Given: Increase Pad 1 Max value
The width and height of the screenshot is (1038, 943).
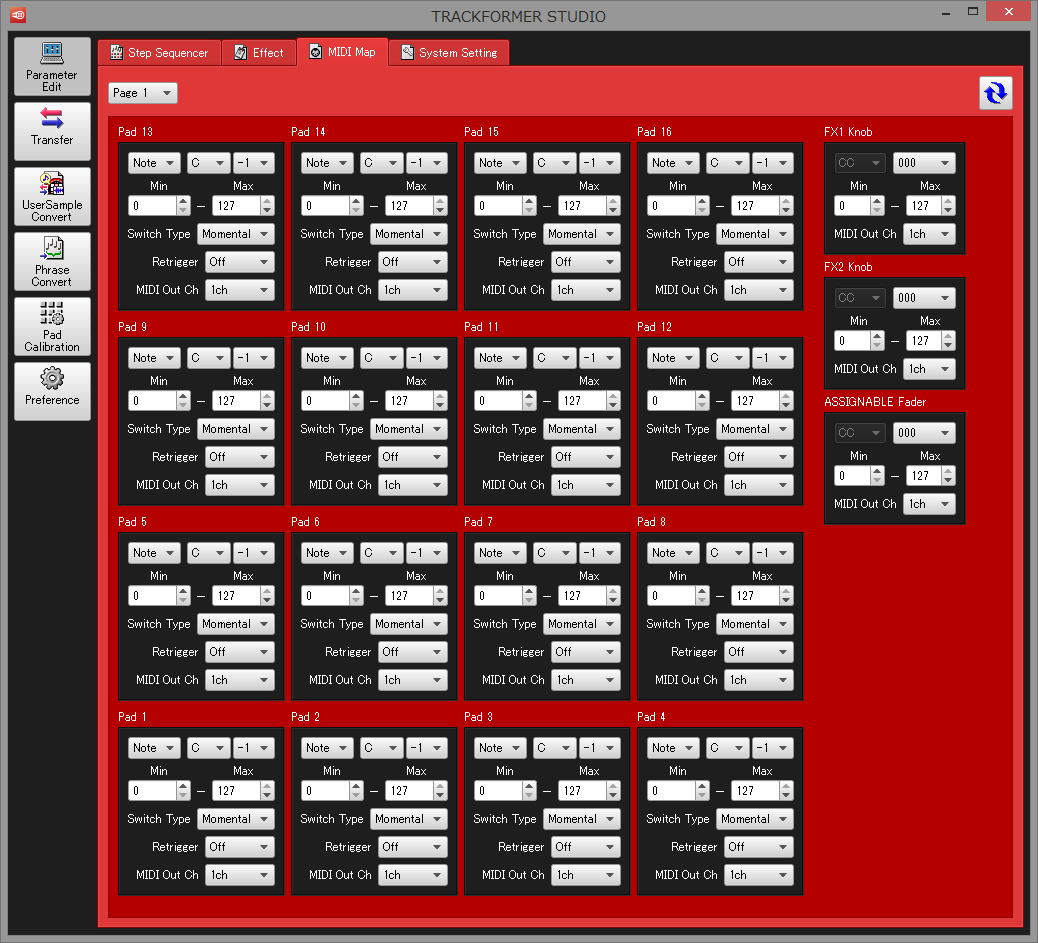Looking at the screenshot, I should pos(267,786).
